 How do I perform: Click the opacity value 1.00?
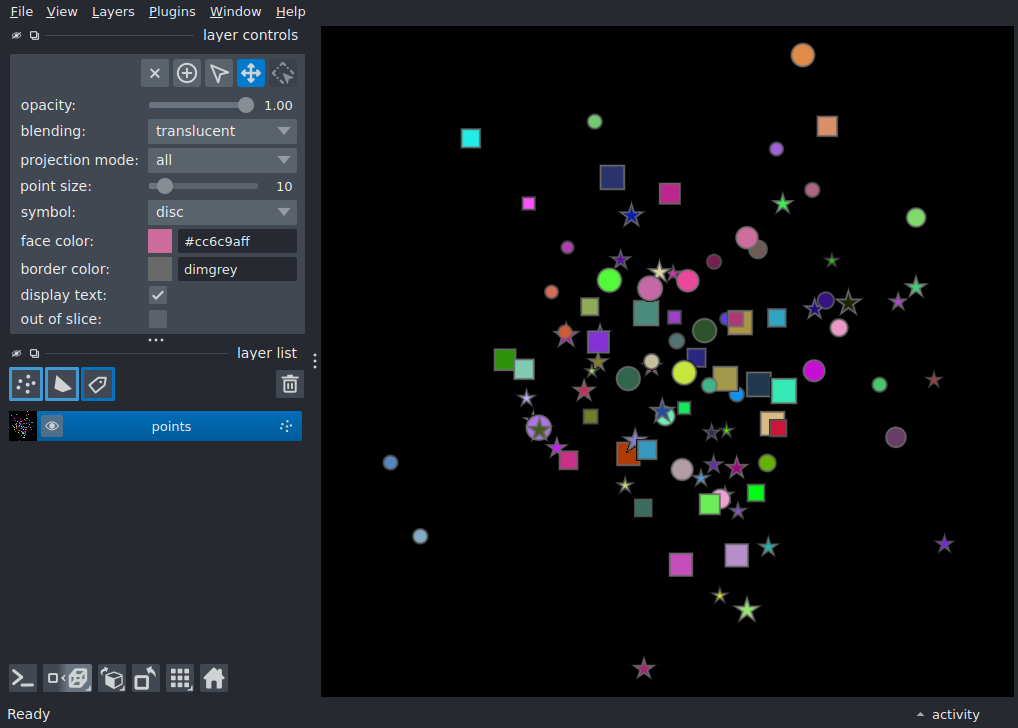point(278,105)
